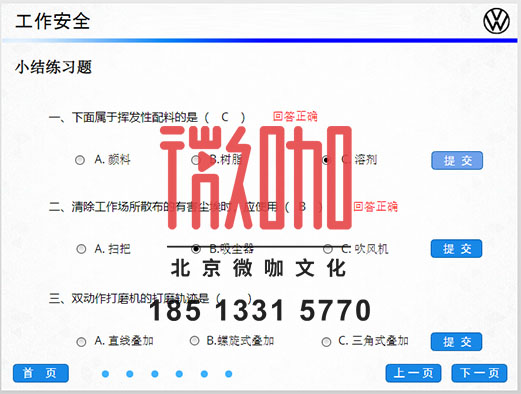Submit answer for question two (提交)
The height and width of the screenshot is (394, 521).
(457, 249)
